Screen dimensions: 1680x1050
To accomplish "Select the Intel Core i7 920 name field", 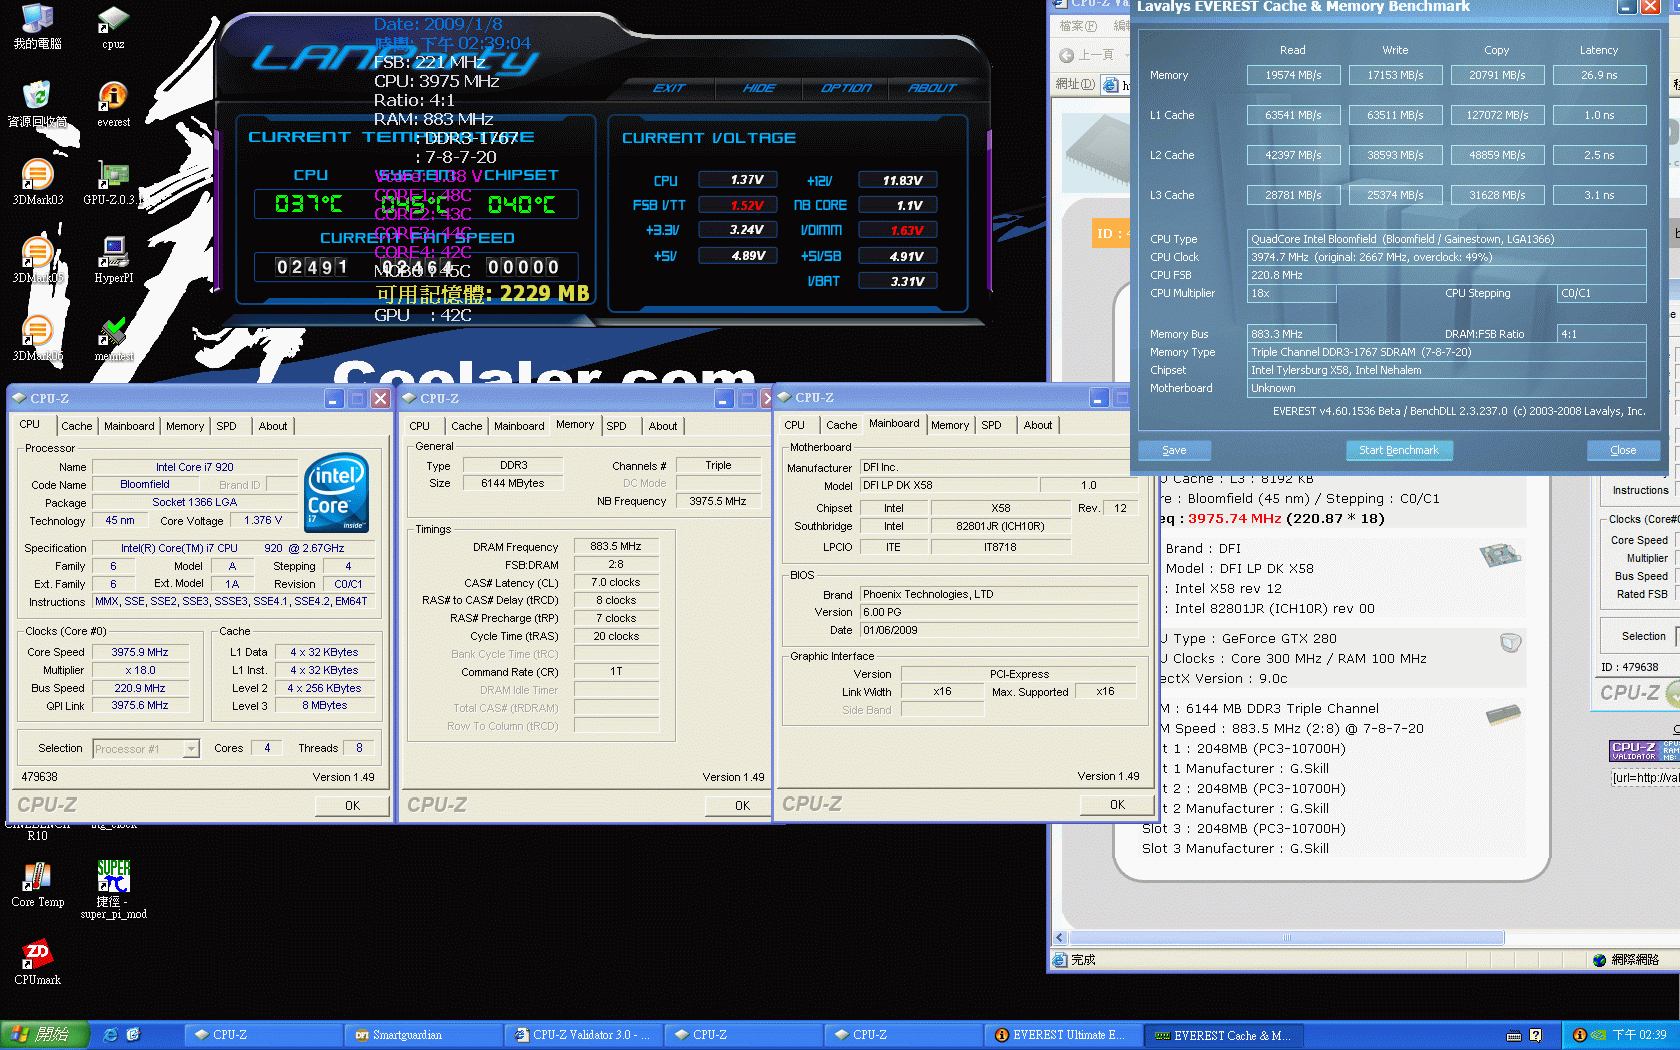I will click(194, 467).
